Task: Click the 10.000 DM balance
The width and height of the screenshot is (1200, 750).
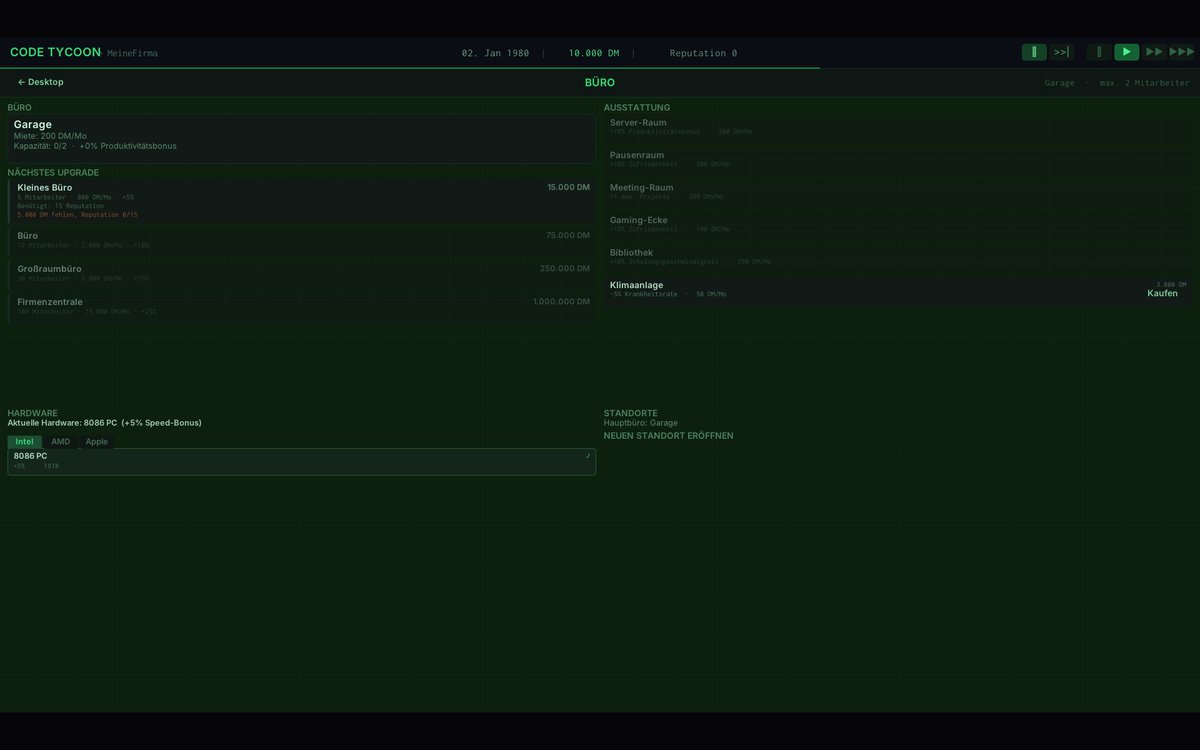Action: click(594, 53)
